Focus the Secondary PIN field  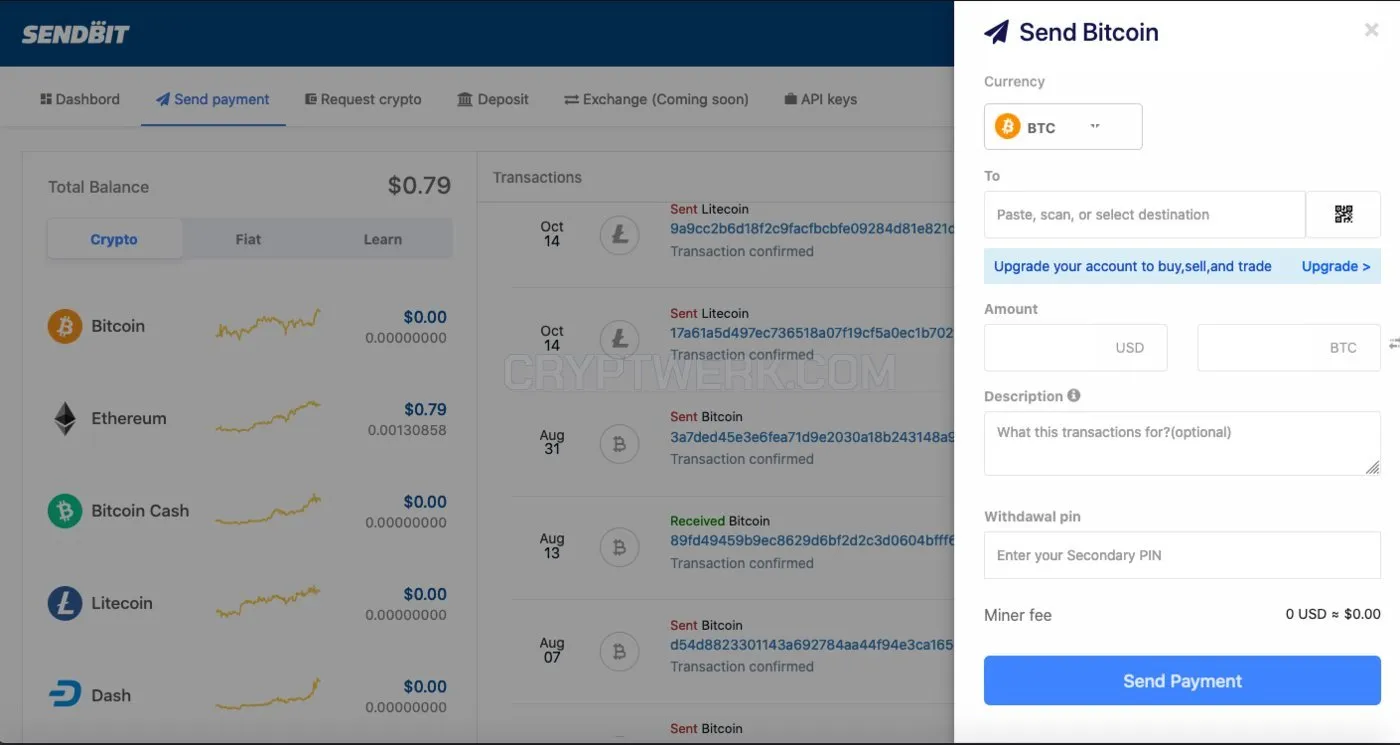pyautogui.click(x=1182, y=555)
